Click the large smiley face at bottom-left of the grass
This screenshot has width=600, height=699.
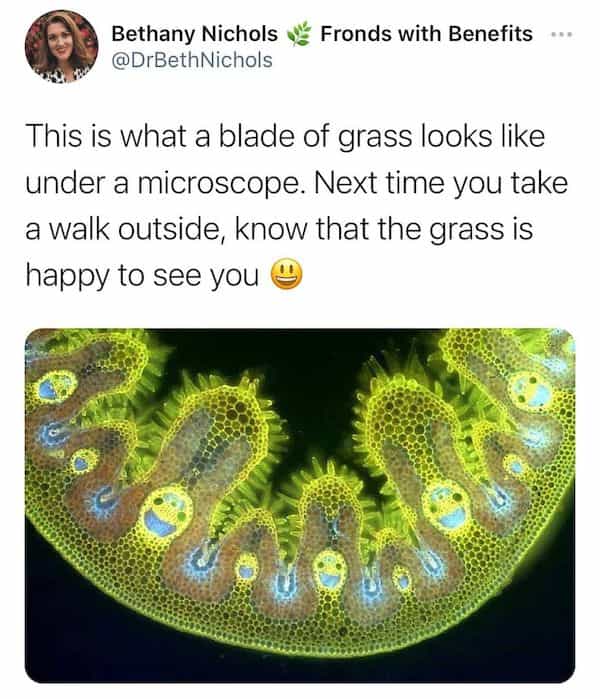[x=167, y=512]
